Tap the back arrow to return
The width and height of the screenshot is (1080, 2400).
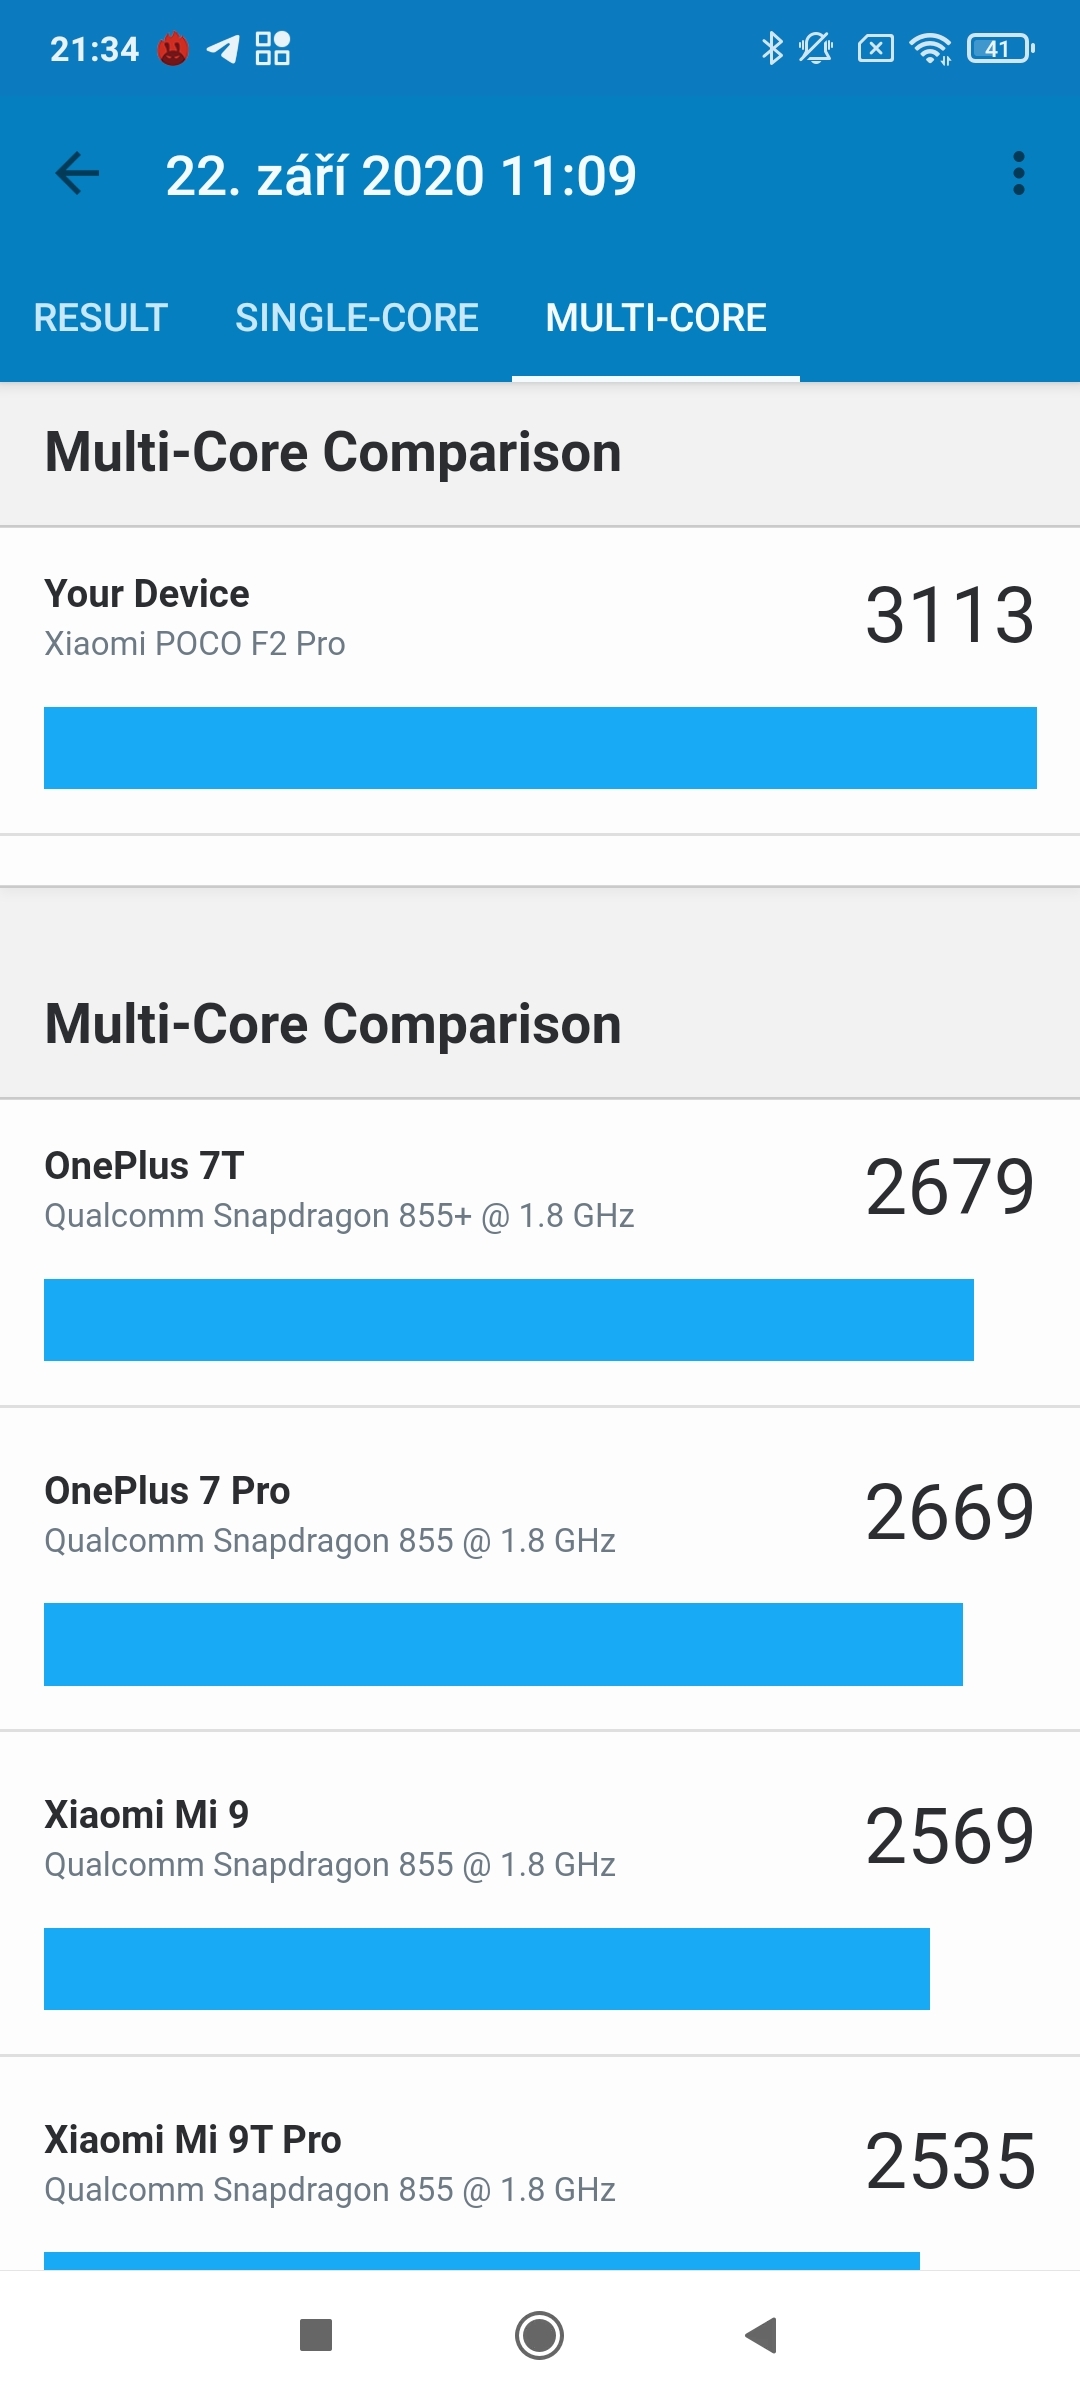76,174
